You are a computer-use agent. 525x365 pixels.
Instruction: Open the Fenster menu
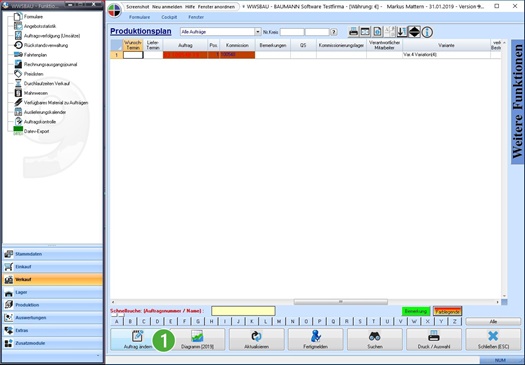click(196, 17)
